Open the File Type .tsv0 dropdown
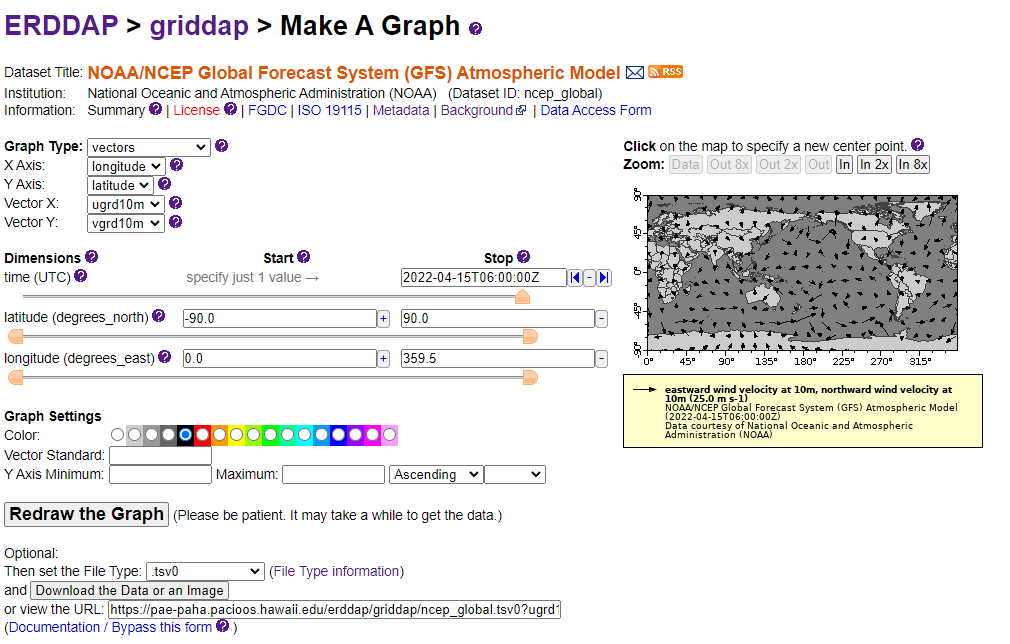 [x=205, y=571]
